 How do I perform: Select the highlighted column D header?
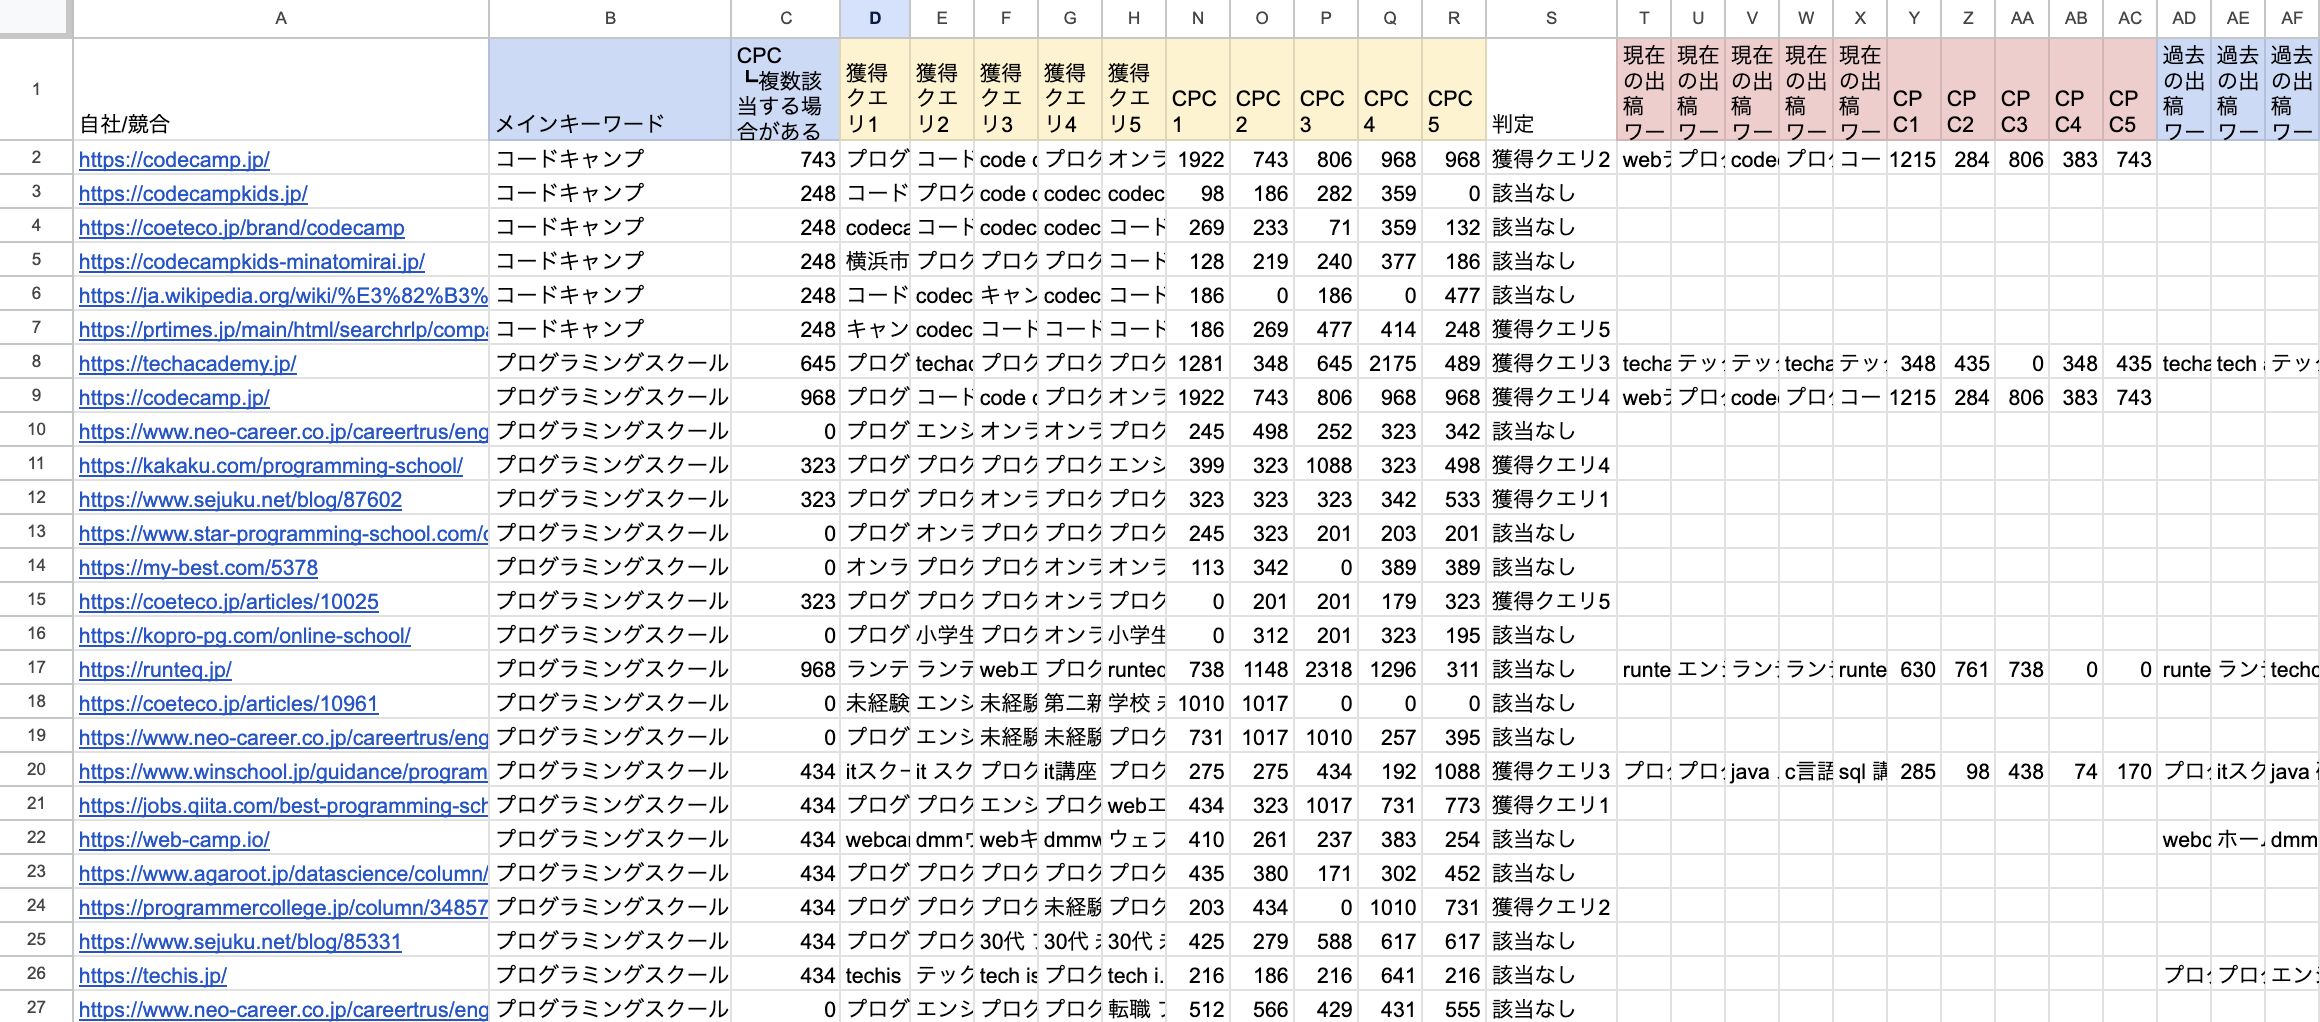875,18
